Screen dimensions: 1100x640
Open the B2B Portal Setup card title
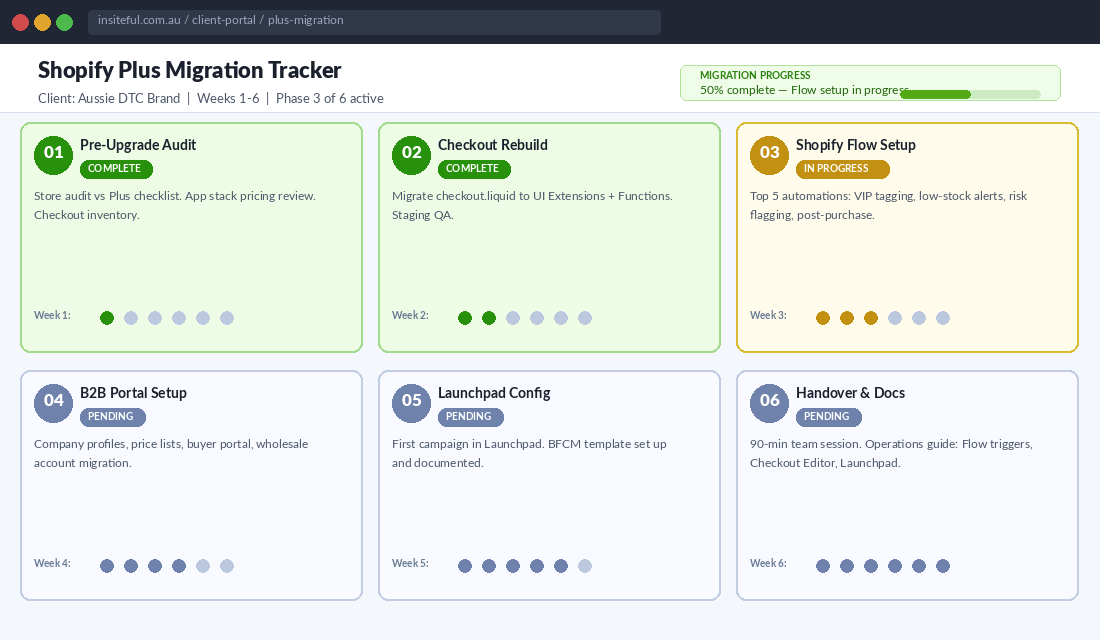pyautogui.click(x=133, y=393)
